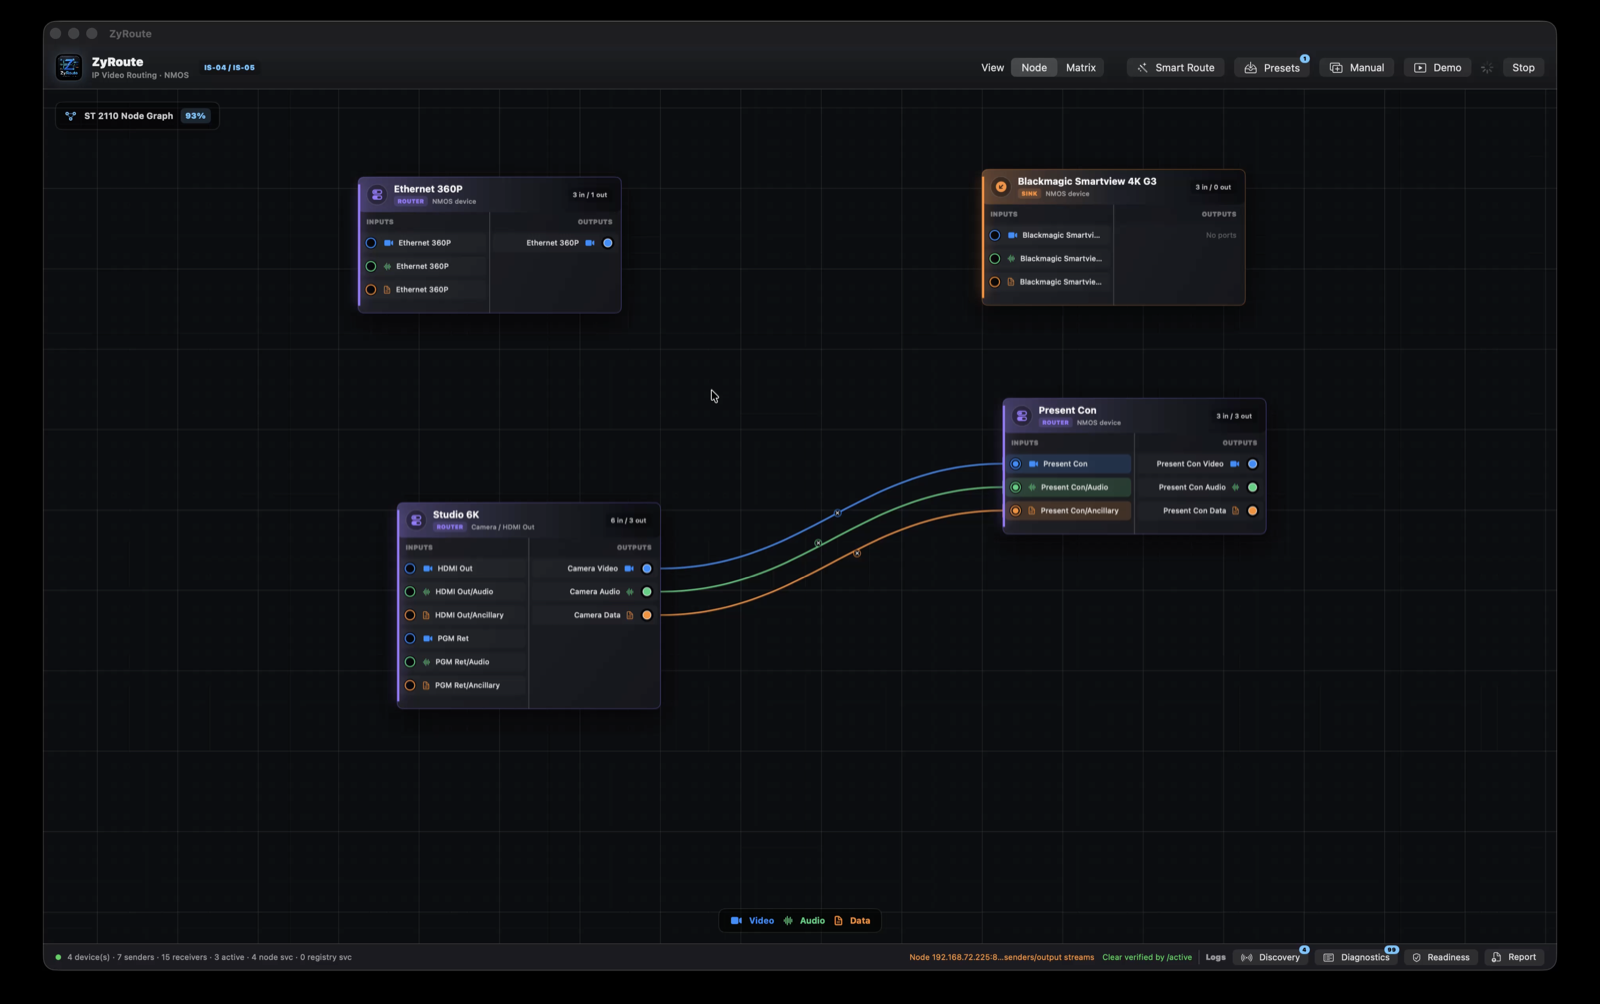Image resolution: width=1600 pixels, height=1004 pixels.
Task: Click the PGM Ret/Audio input port circle
Action: (410, 662)
